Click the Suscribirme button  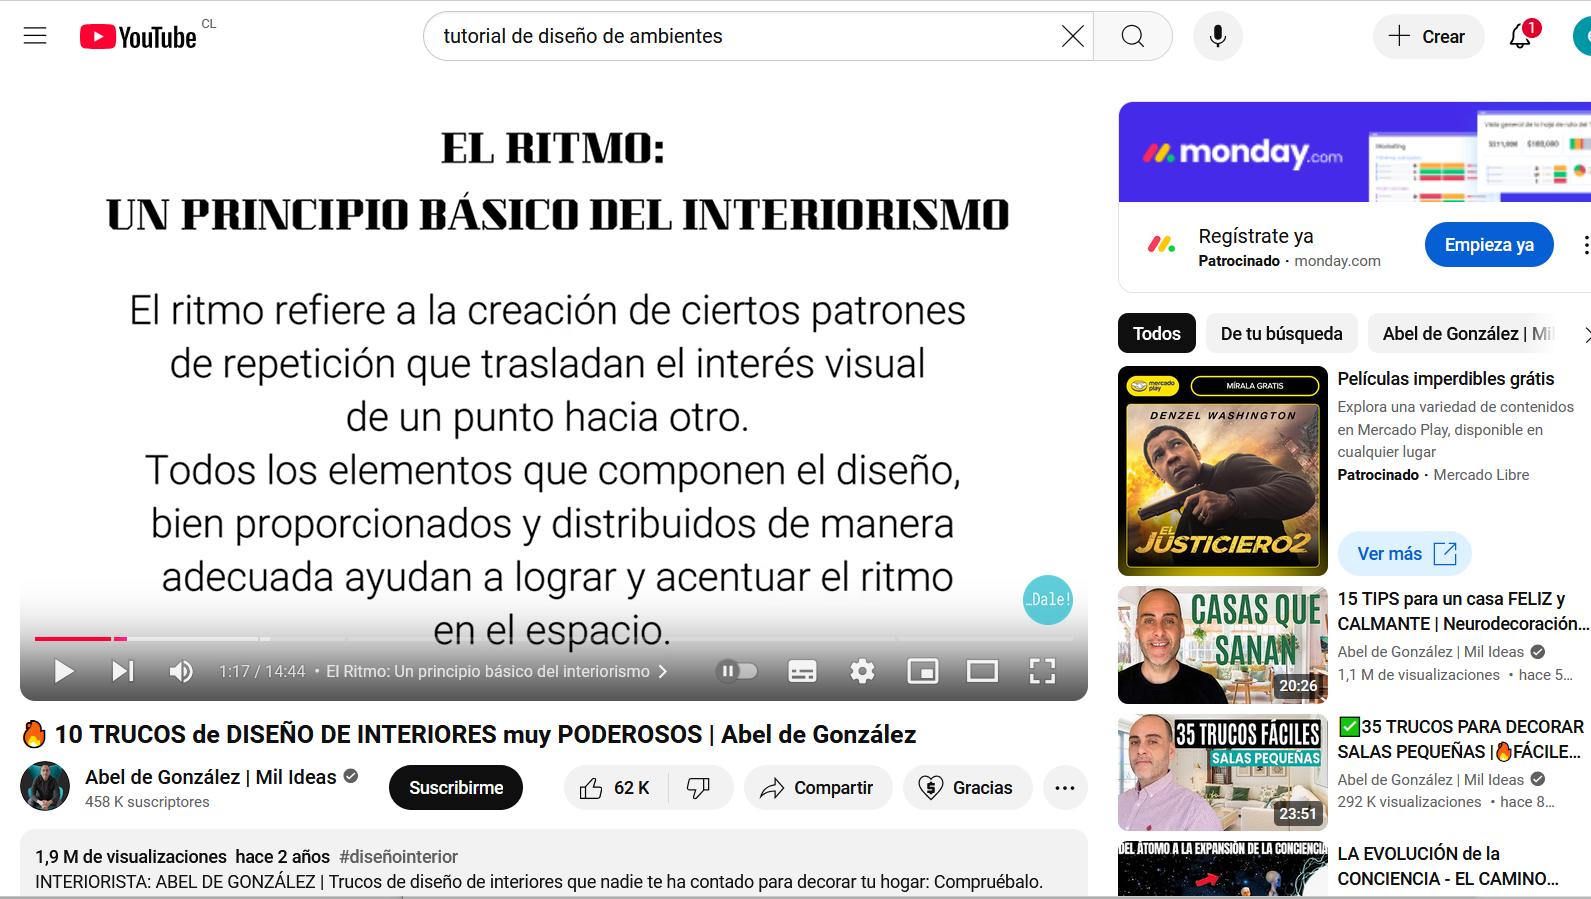[456, 788]
